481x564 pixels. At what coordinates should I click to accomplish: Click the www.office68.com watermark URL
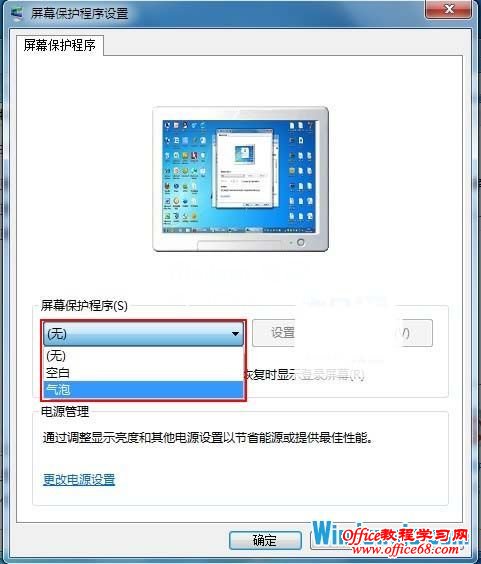405,549
